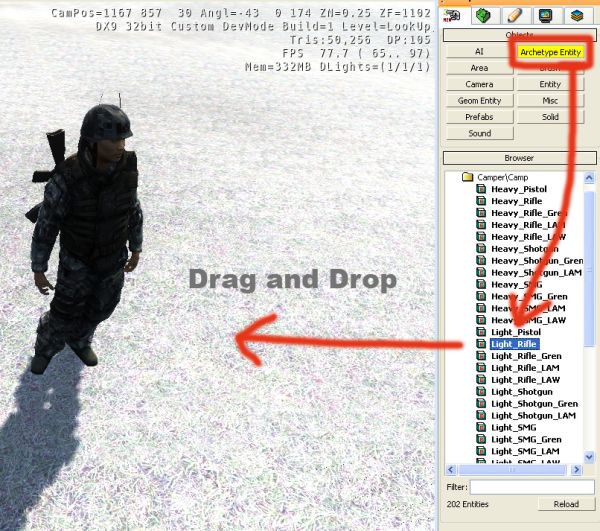Select Light_Rifle in the archetype list
The image size is (600, 531).
tap(514, 344)
